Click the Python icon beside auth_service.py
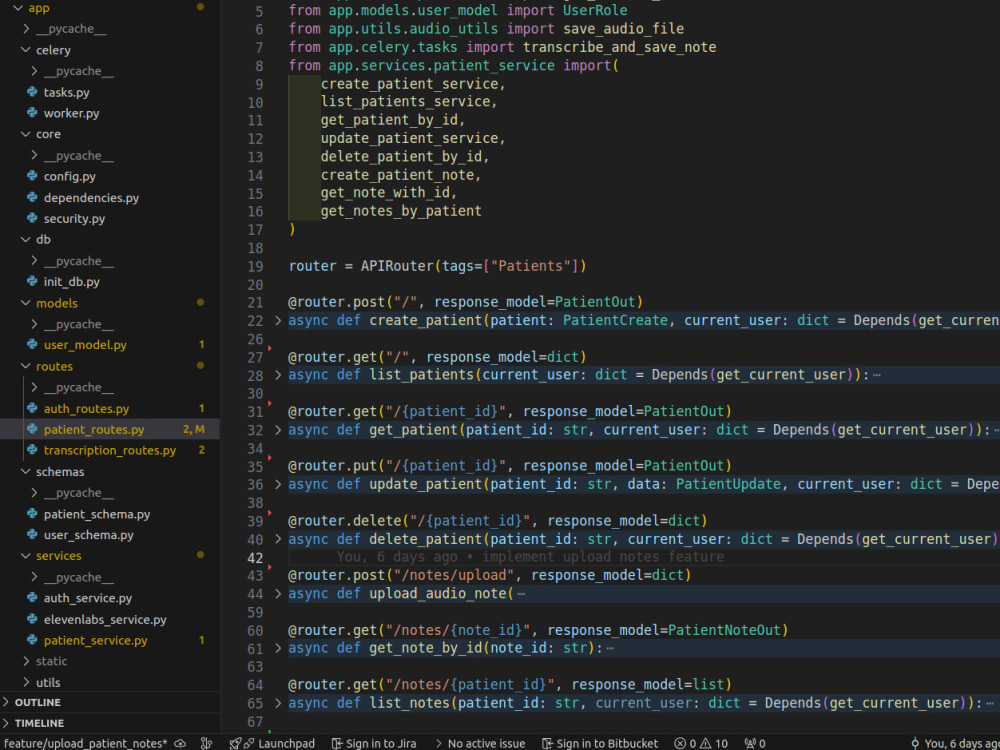This screenshot has height=750, width=1000. [x=32, y=598]
